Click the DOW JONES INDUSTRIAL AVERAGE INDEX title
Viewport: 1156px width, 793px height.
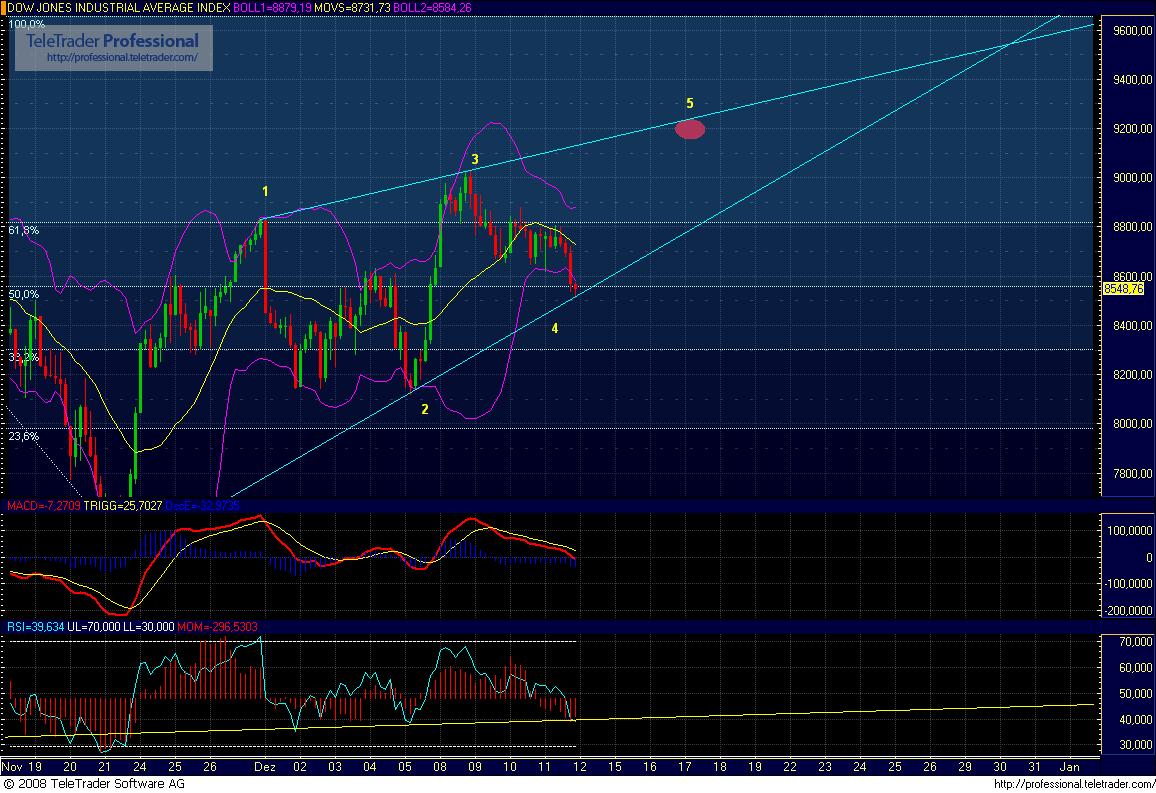[x=119, y=7]
